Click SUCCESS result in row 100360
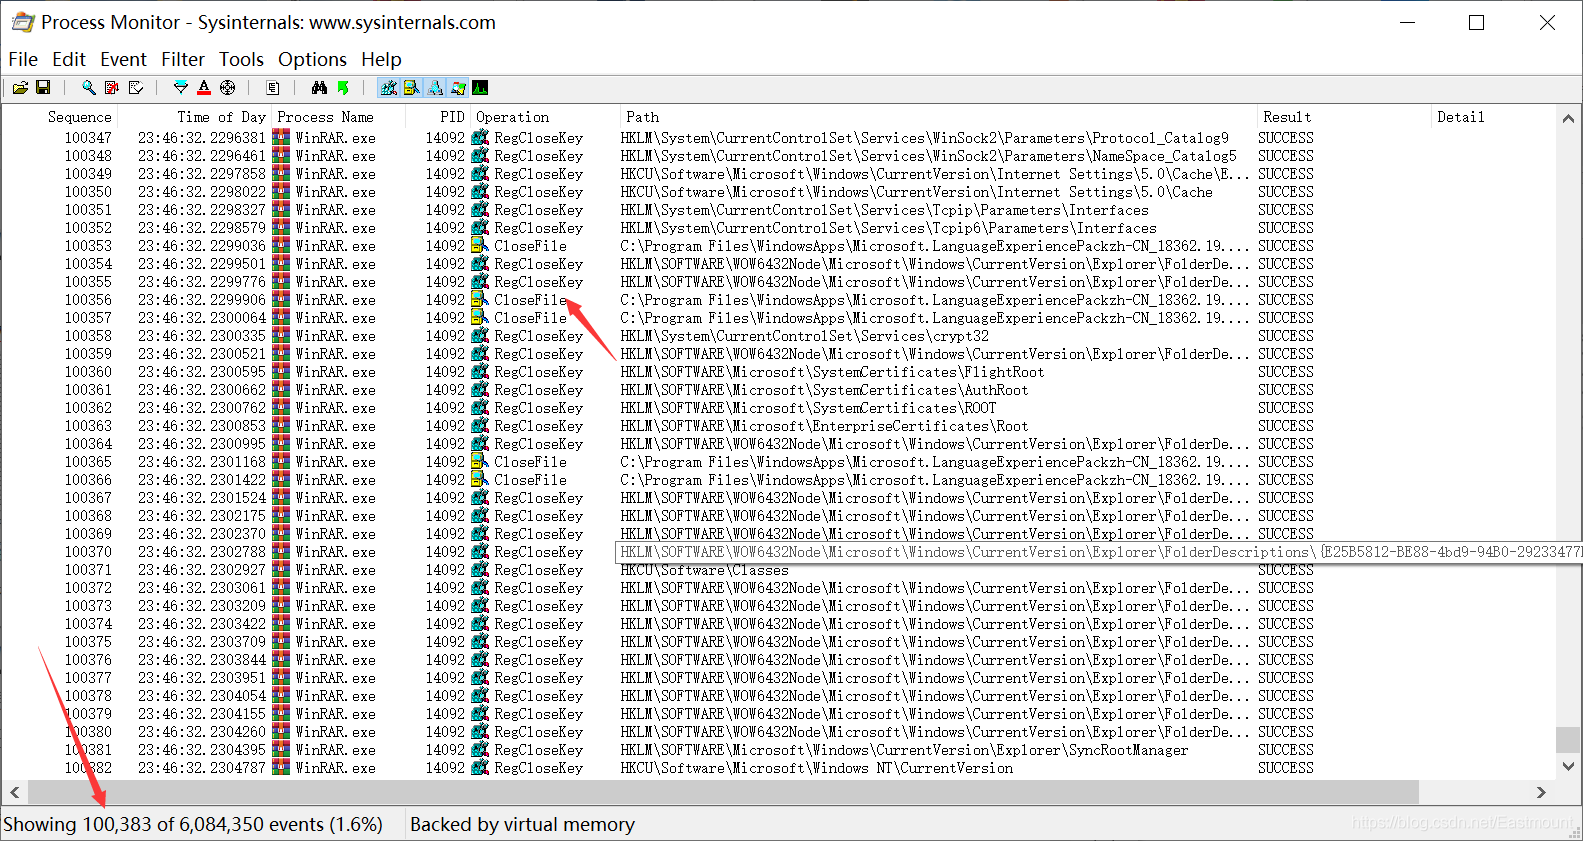Screen dimensions: 1583x841 point(1286,372)
